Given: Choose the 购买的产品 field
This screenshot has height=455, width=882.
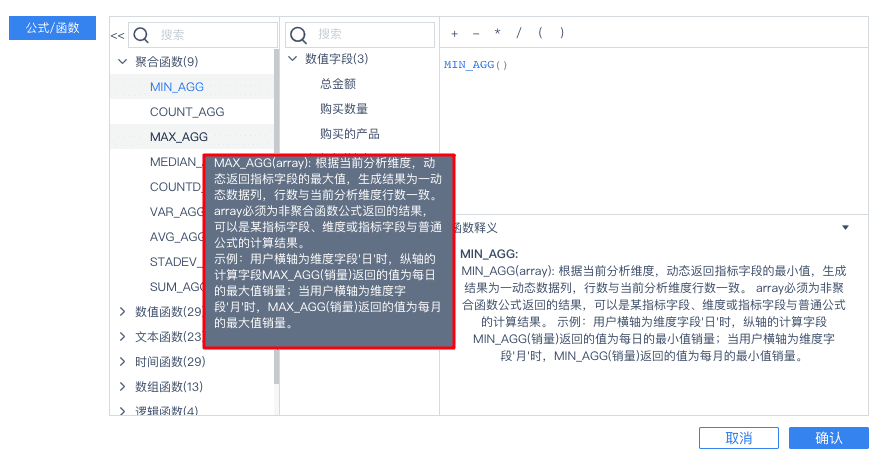Looking at the screenshot, I should [349, 134].
